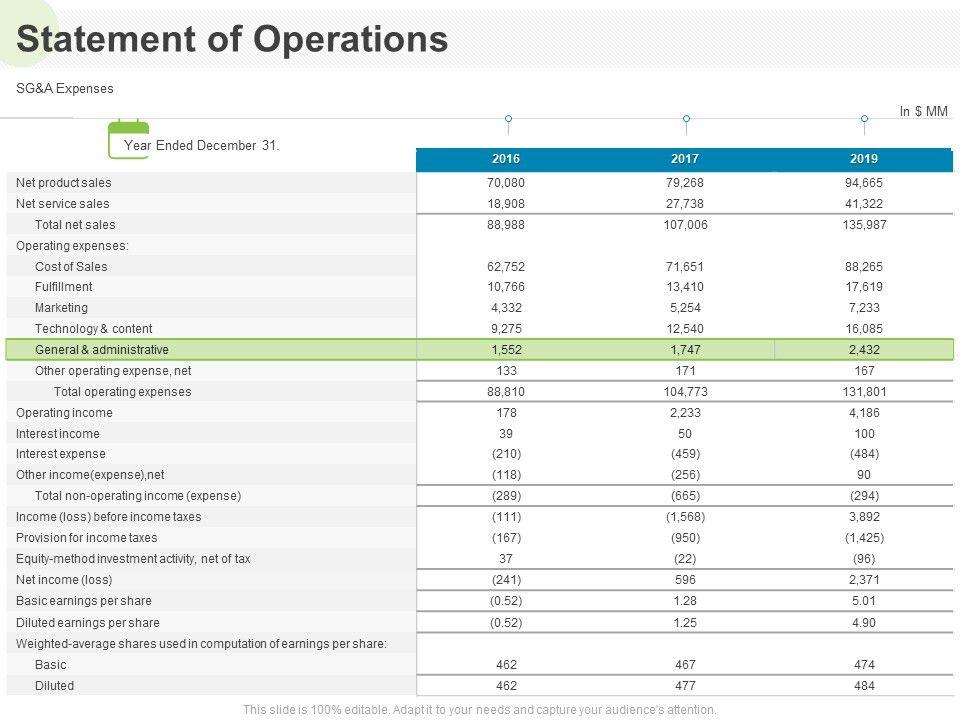The height and width of the screenshot is (720, 960).
Task: Select the Total net sales 135,987 value
Action: click(x=864, y=225)
